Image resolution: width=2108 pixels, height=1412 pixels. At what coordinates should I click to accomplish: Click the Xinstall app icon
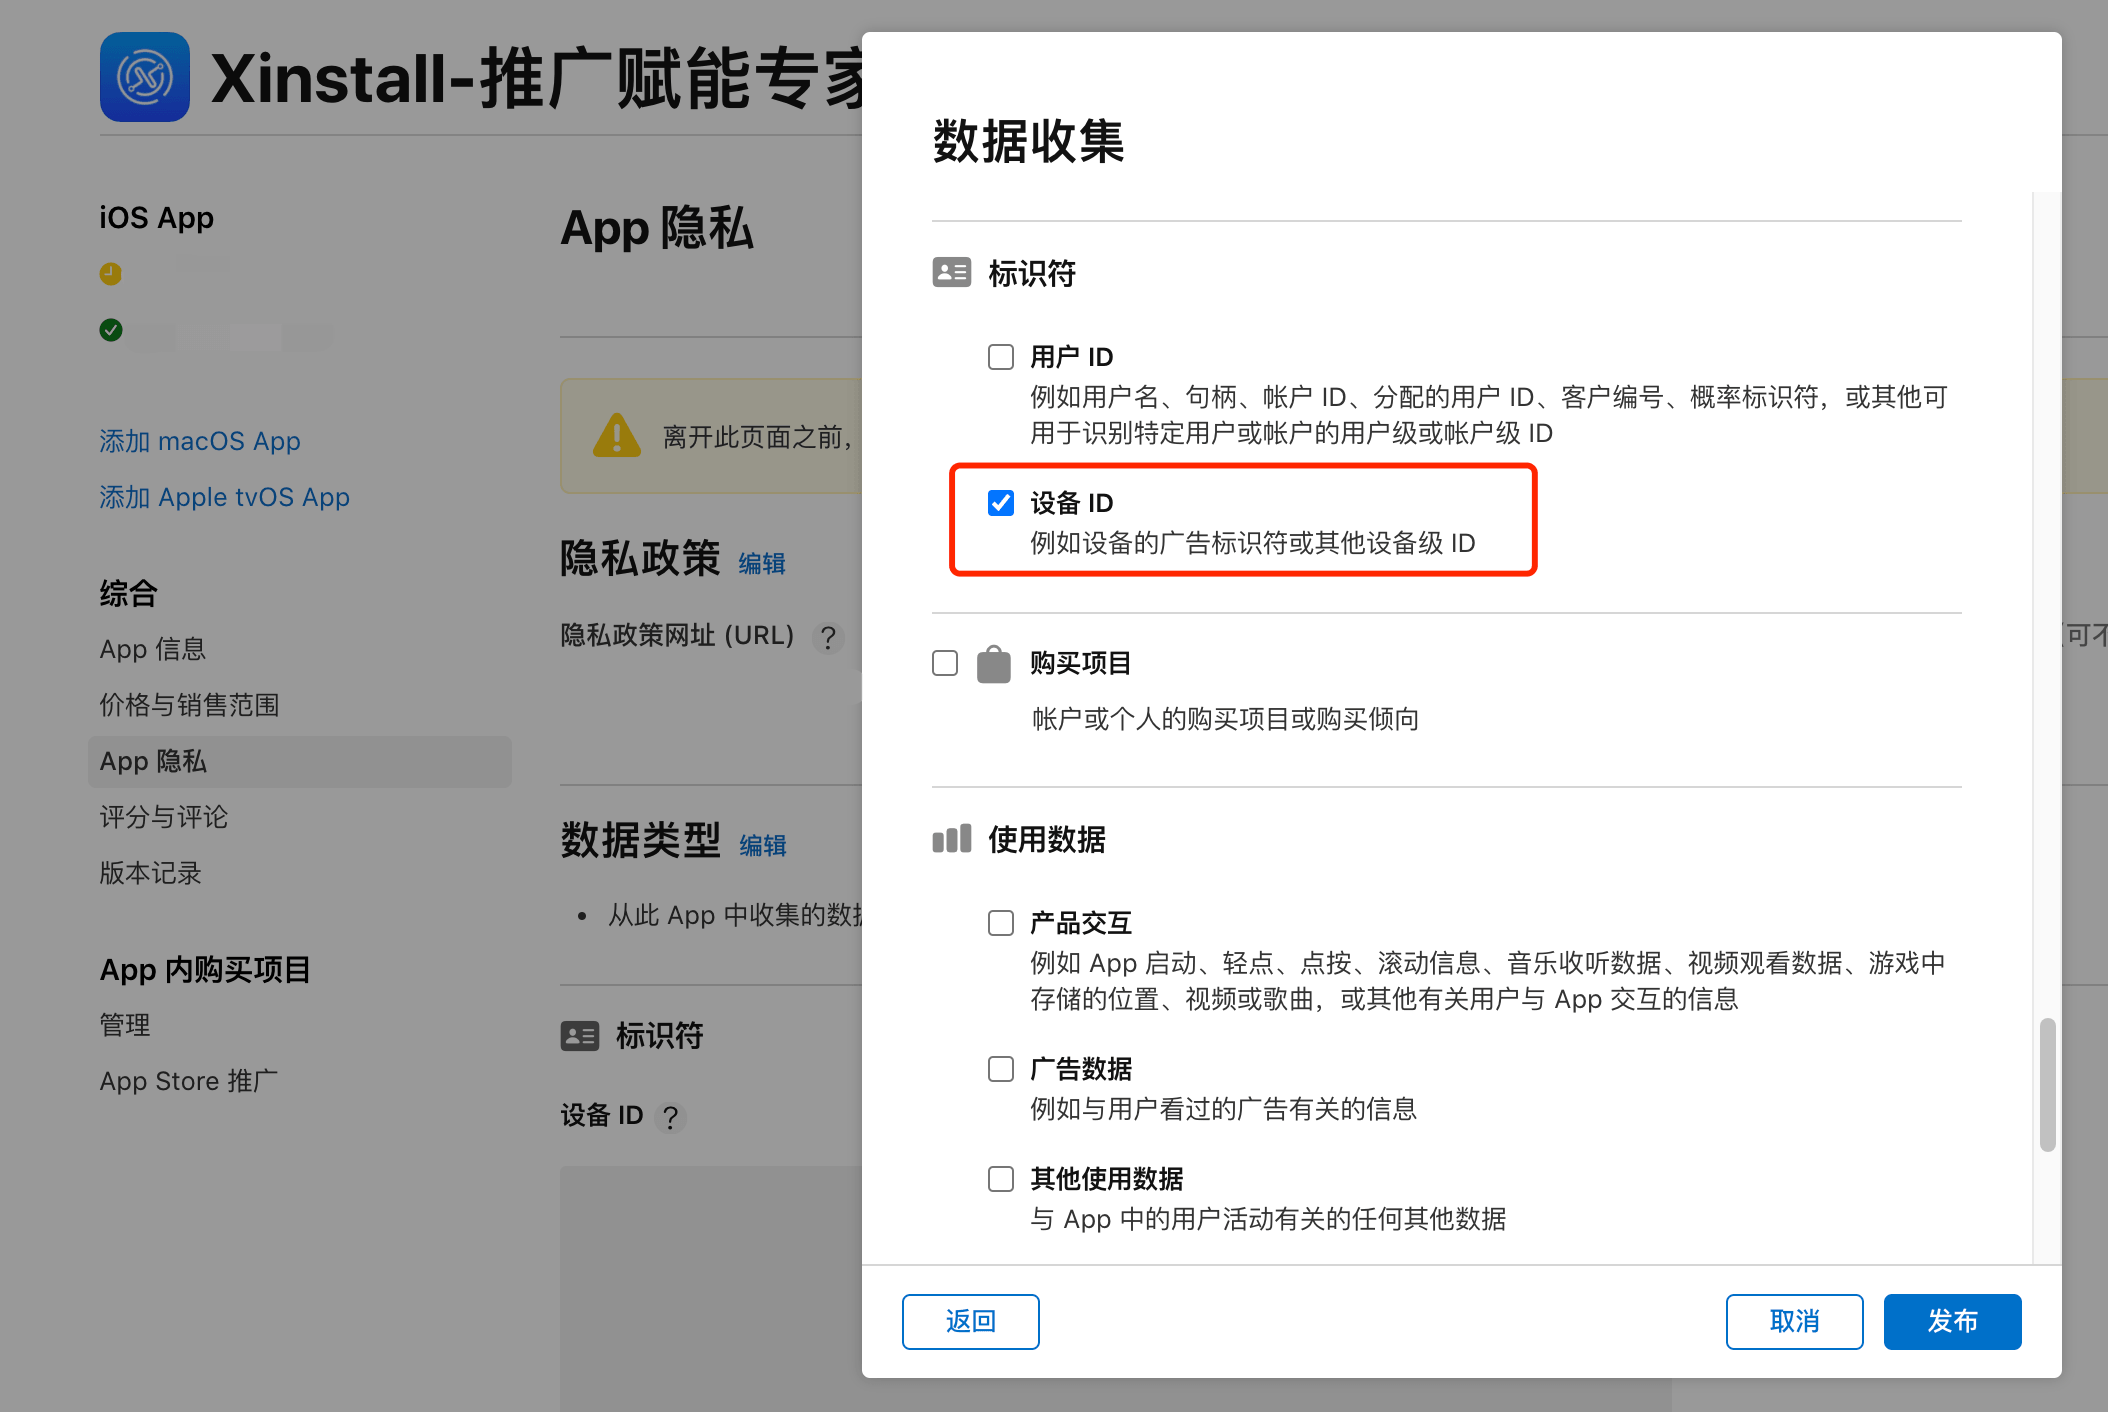click(x=145, y=77)
